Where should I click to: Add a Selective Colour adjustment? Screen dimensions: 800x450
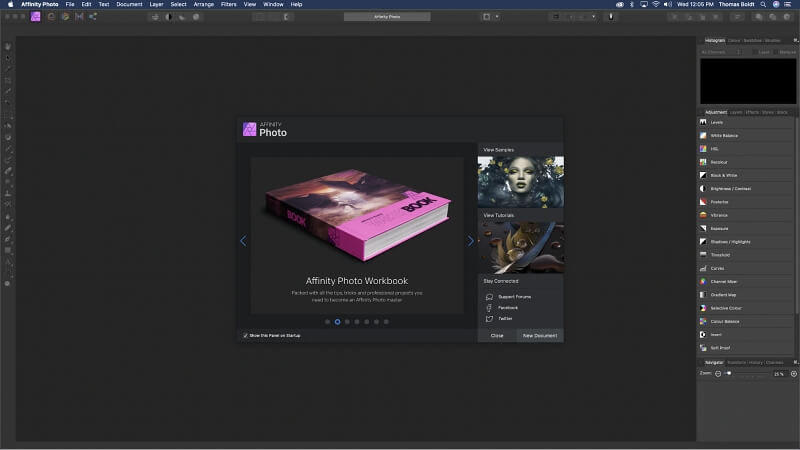[745, 308]
